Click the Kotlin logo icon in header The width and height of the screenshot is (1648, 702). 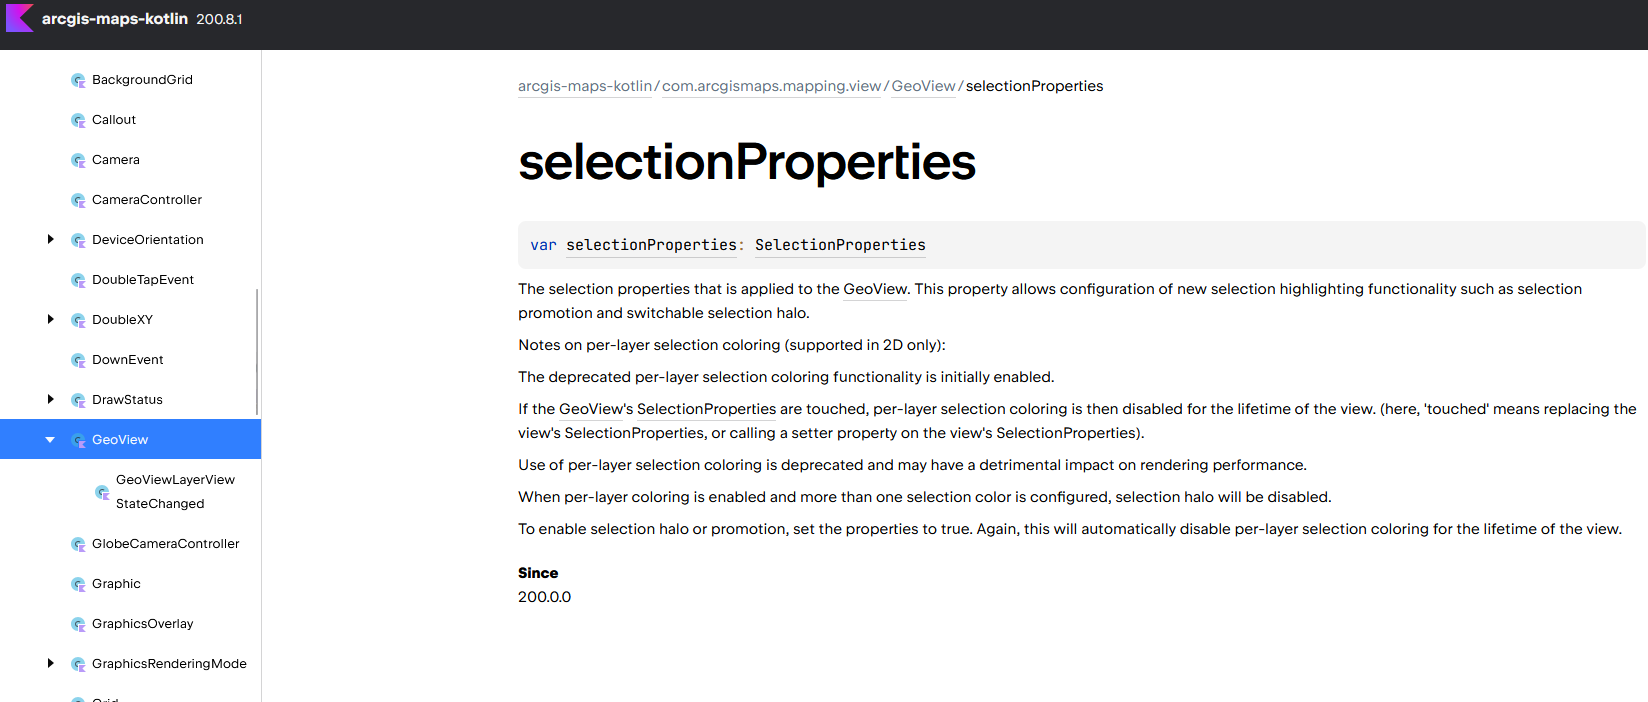point(19,18)
